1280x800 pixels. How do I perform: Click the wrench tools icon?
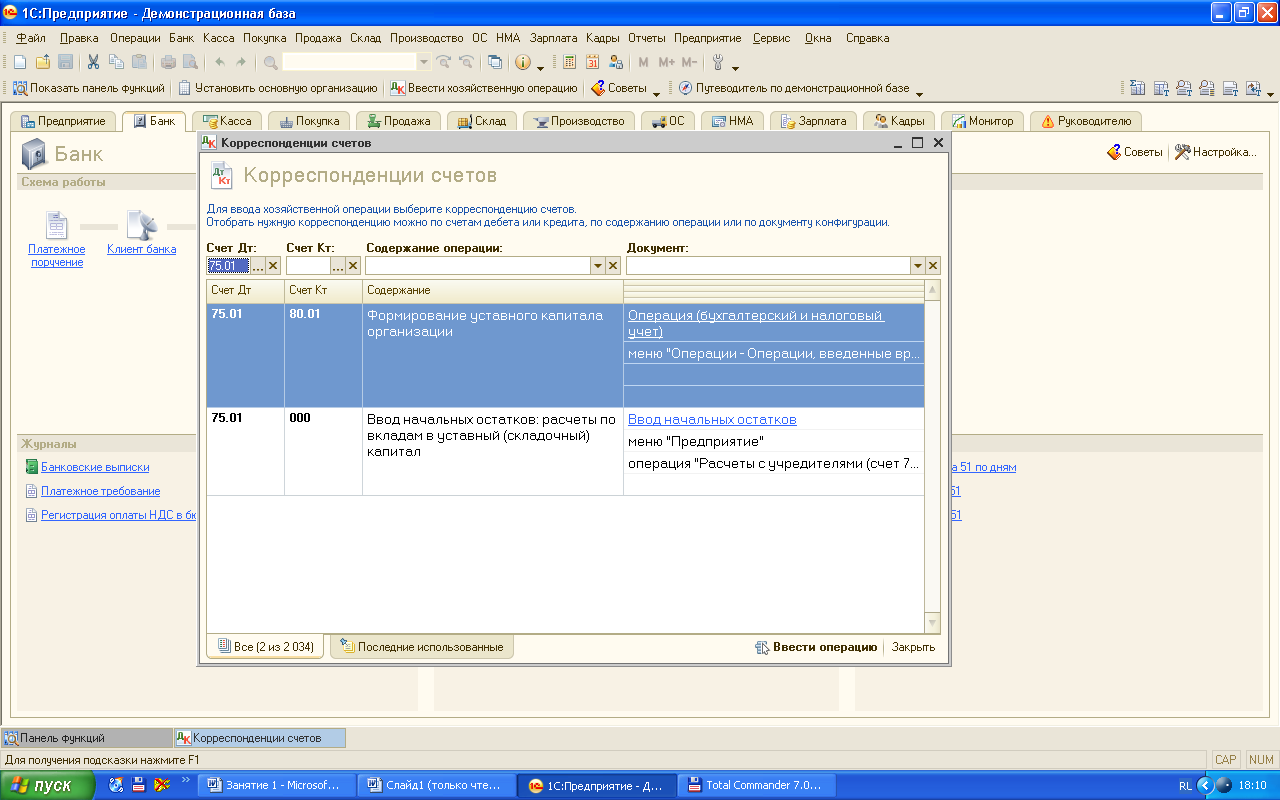pyautogui.click(x=718, y=62)
